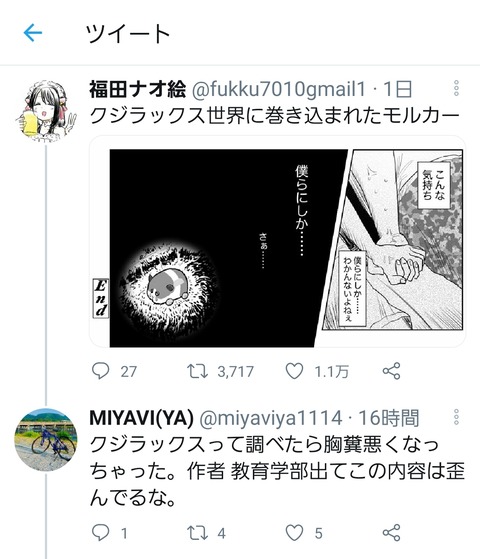Open the @fukku7010gmail1 handle
Viewport: 480px width, 559px height.
279,89
